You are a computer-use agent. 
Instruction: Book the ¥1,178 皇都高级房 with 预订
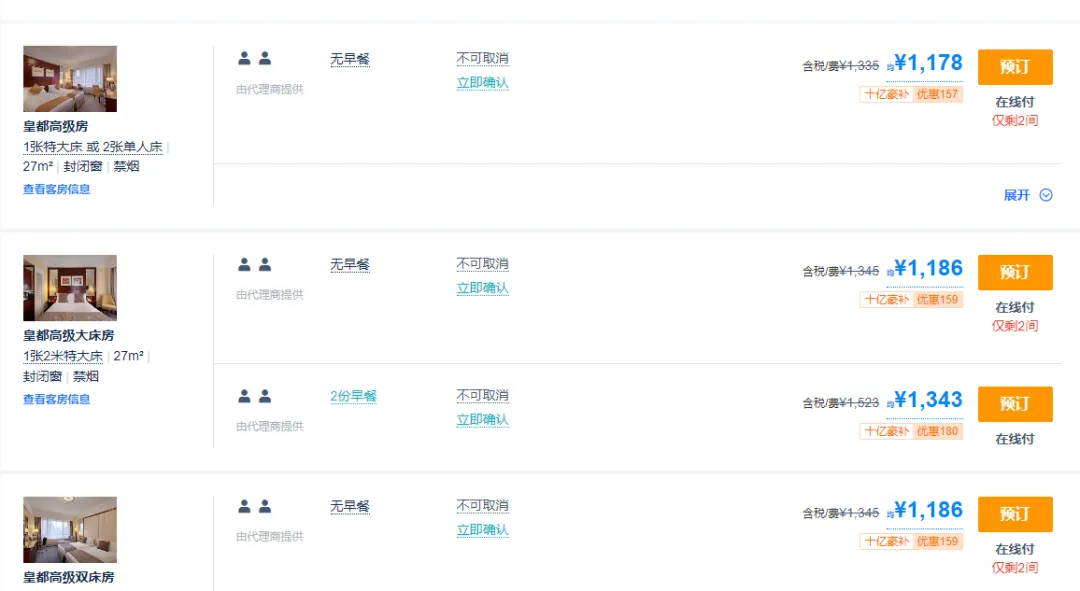point(1014,67)
